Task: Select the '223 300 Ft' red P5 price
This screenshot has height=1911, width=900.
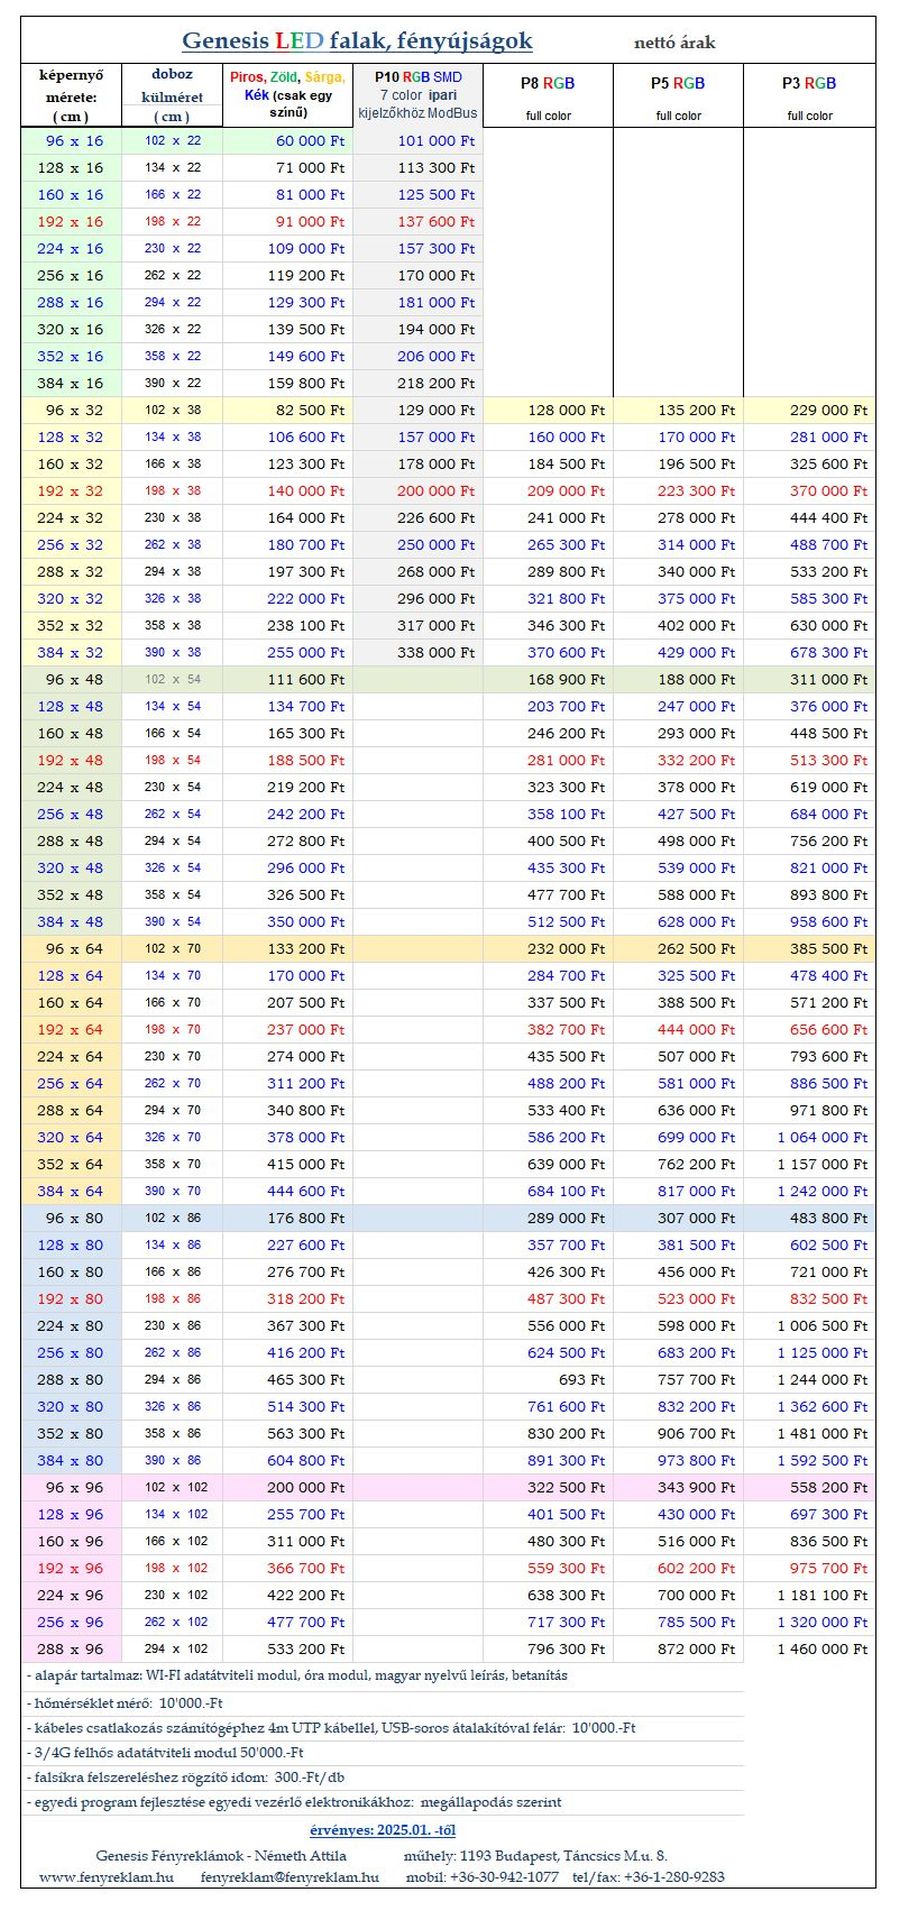Action: (x=678, y=491)
